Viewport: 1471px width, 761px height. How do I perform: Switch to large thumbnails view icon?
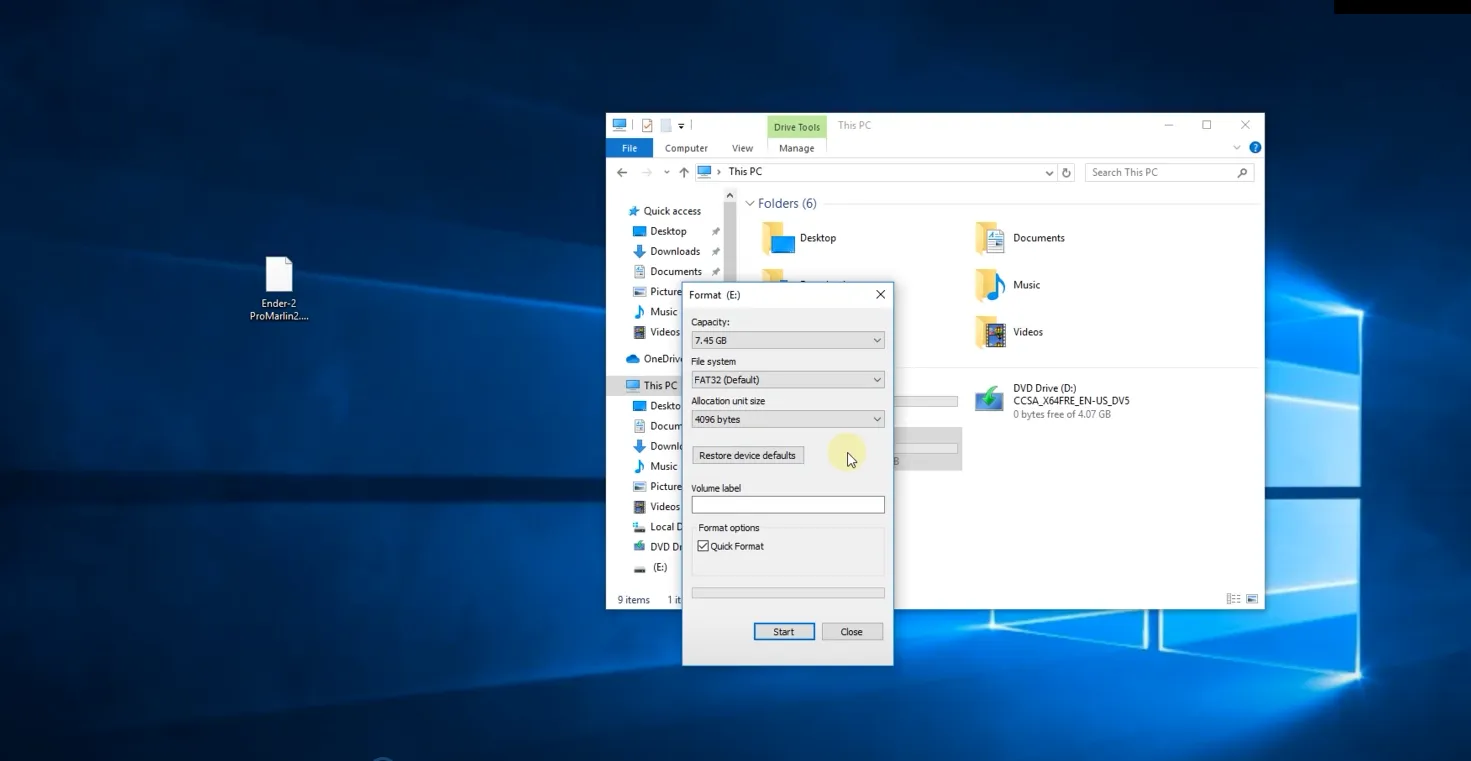(1252, 599)
